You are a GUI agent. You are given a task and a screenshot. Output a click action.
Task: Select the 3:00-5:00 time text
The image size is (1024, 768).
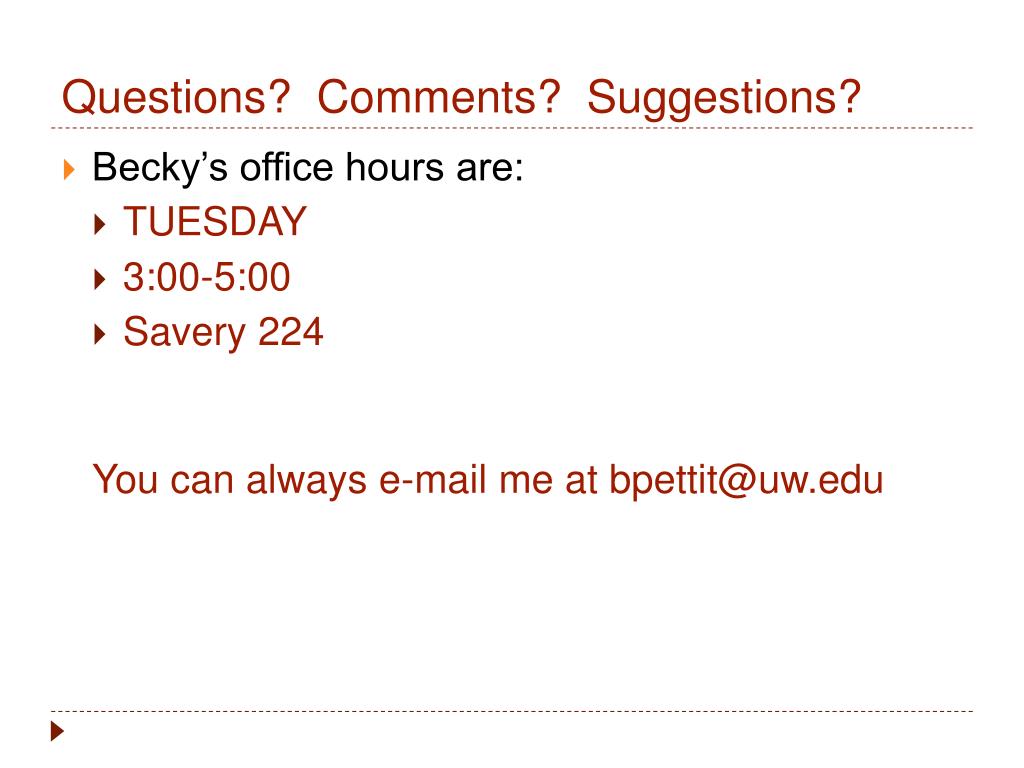(206, 277)
